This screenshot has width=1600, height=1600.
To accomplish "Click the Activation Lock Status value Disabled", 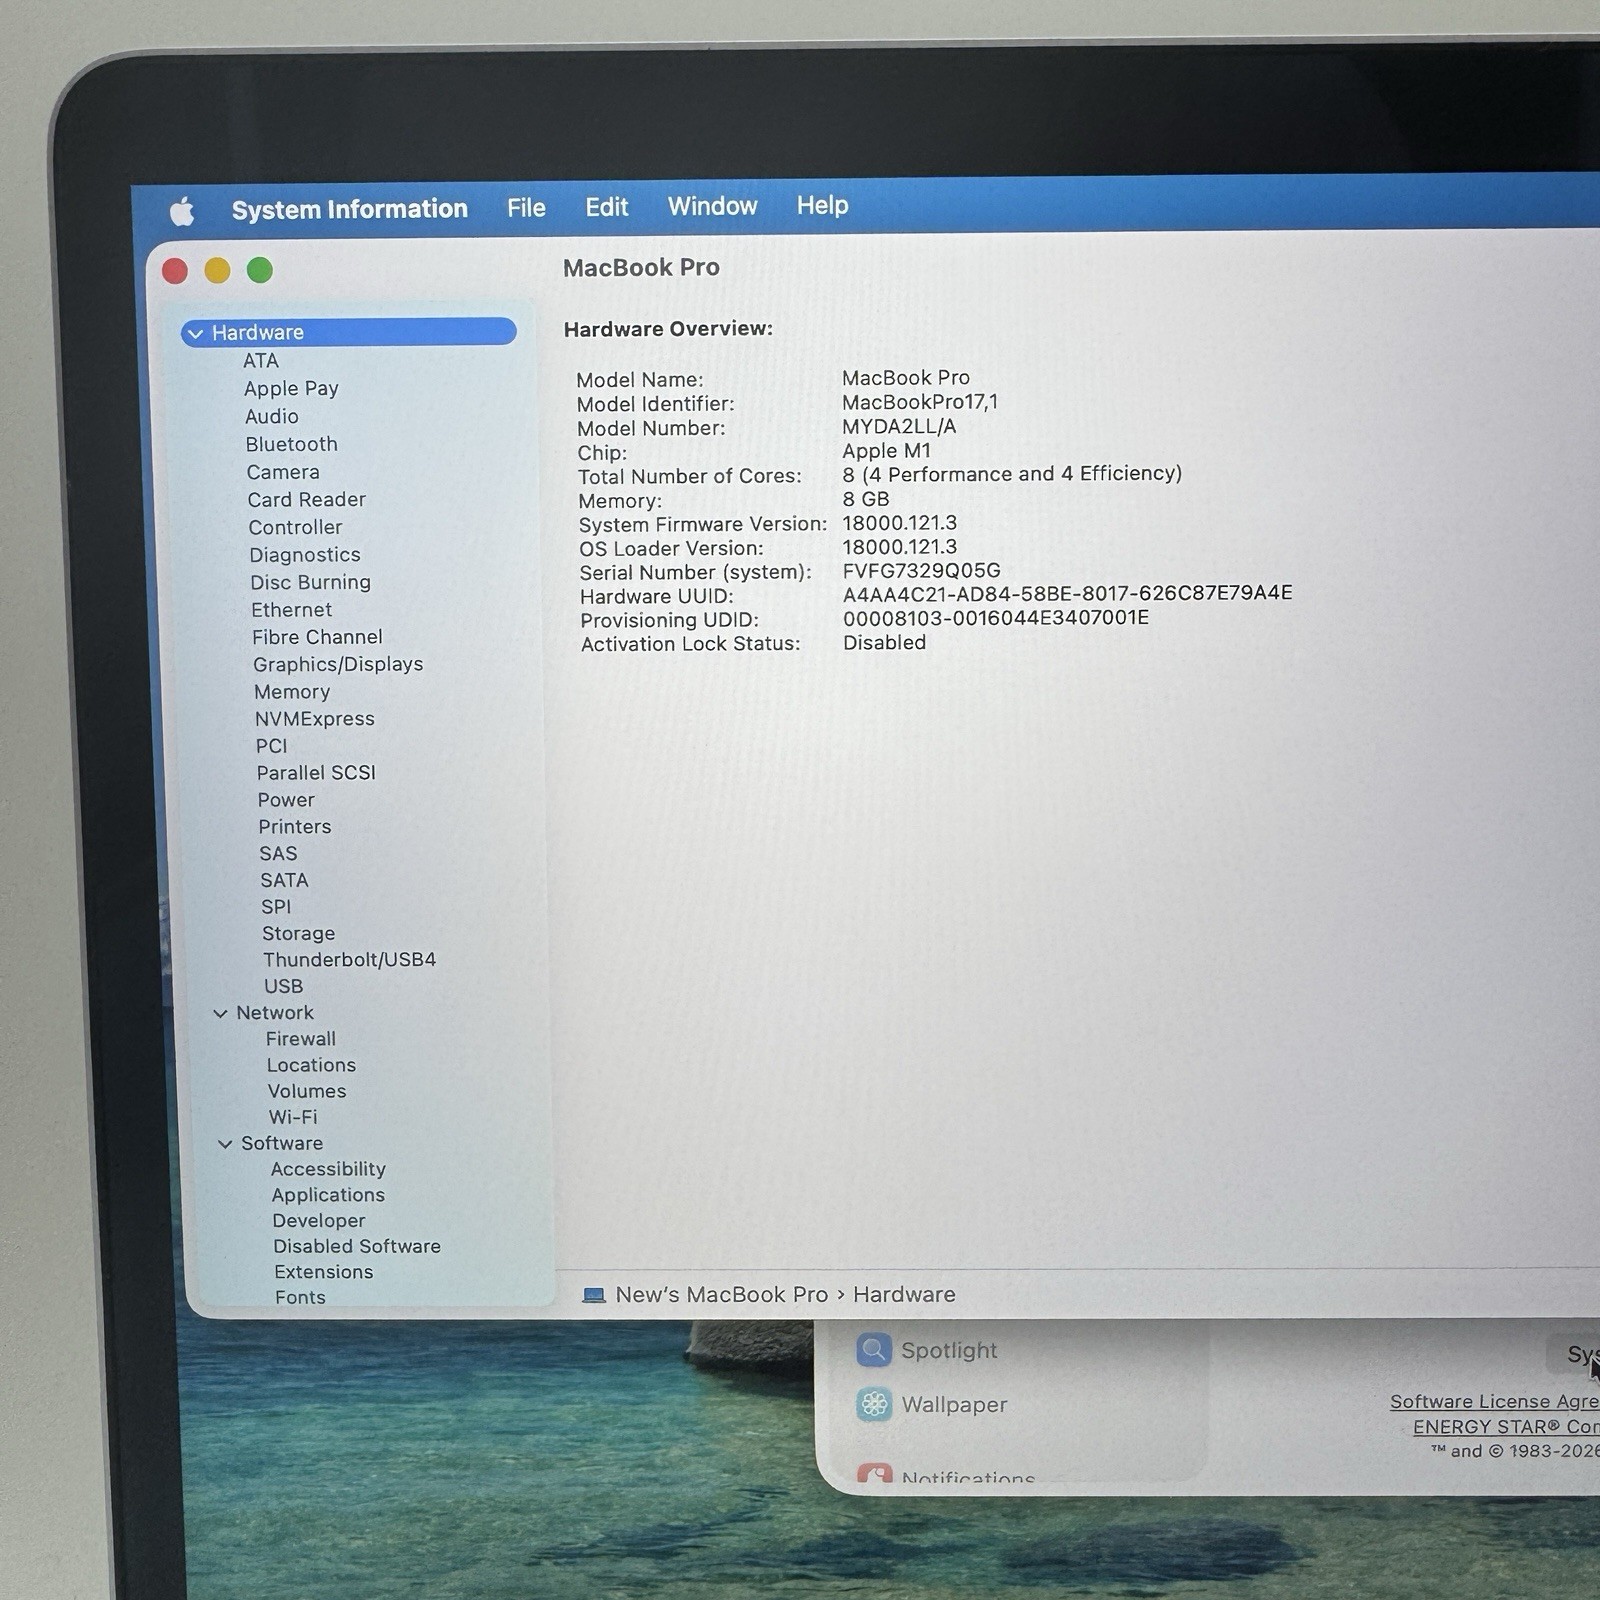I will (884, 643).
